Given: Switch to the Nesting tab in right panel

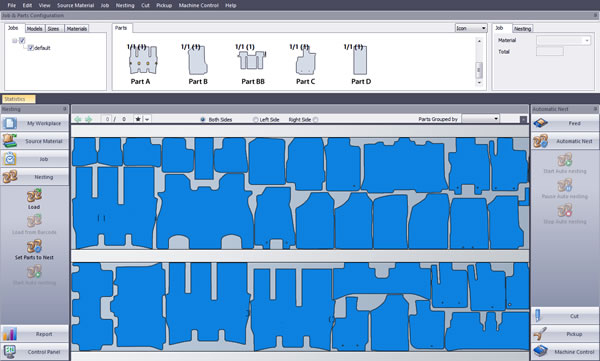Looking at the screenshot, I should pos(522,29).
